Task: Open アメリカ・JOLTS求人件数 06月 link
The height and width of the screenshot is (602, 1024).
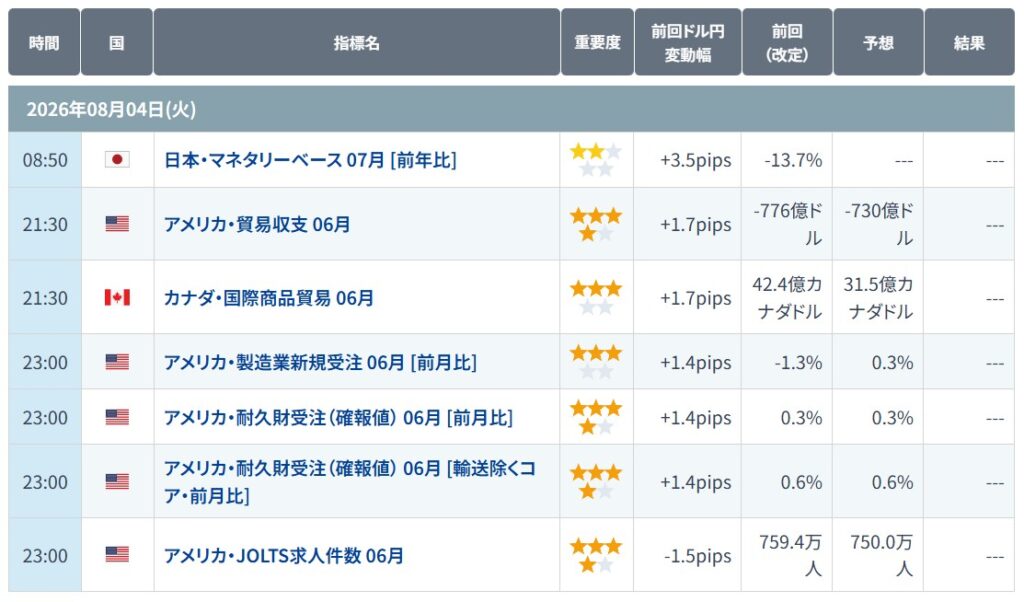Action: (x=283, y=556)
